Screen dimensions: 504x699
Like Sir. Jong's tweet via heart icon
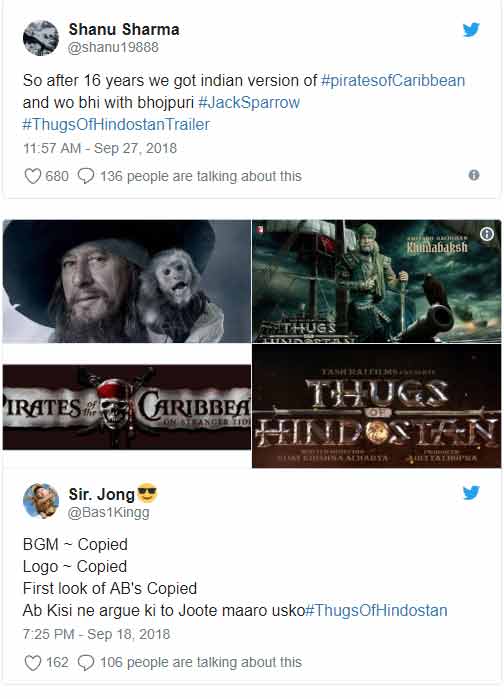[33, 662]
